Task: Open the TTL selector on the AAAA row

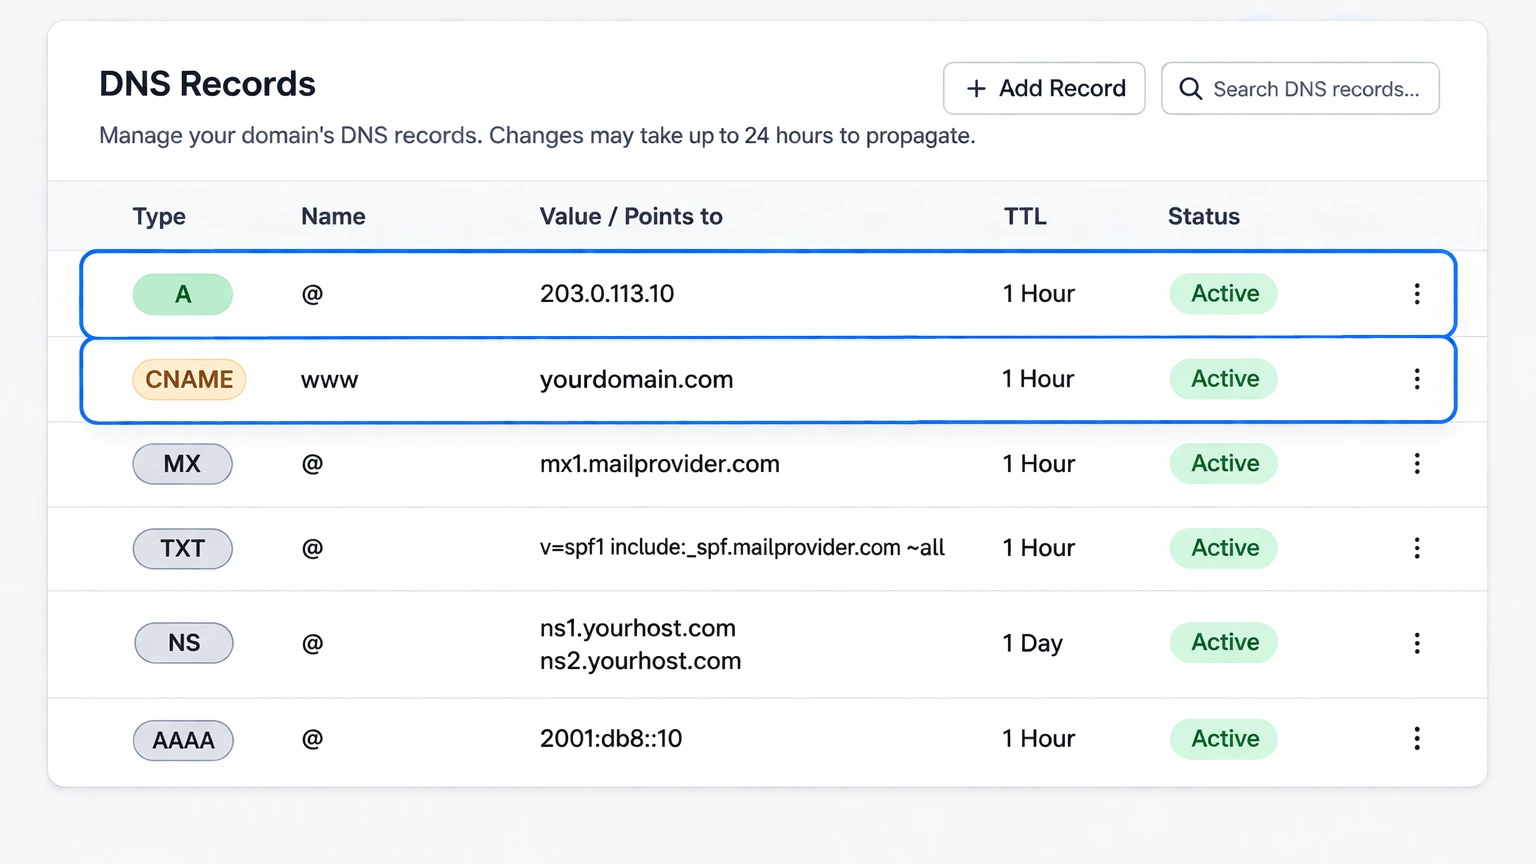Action: (1038, 738)
